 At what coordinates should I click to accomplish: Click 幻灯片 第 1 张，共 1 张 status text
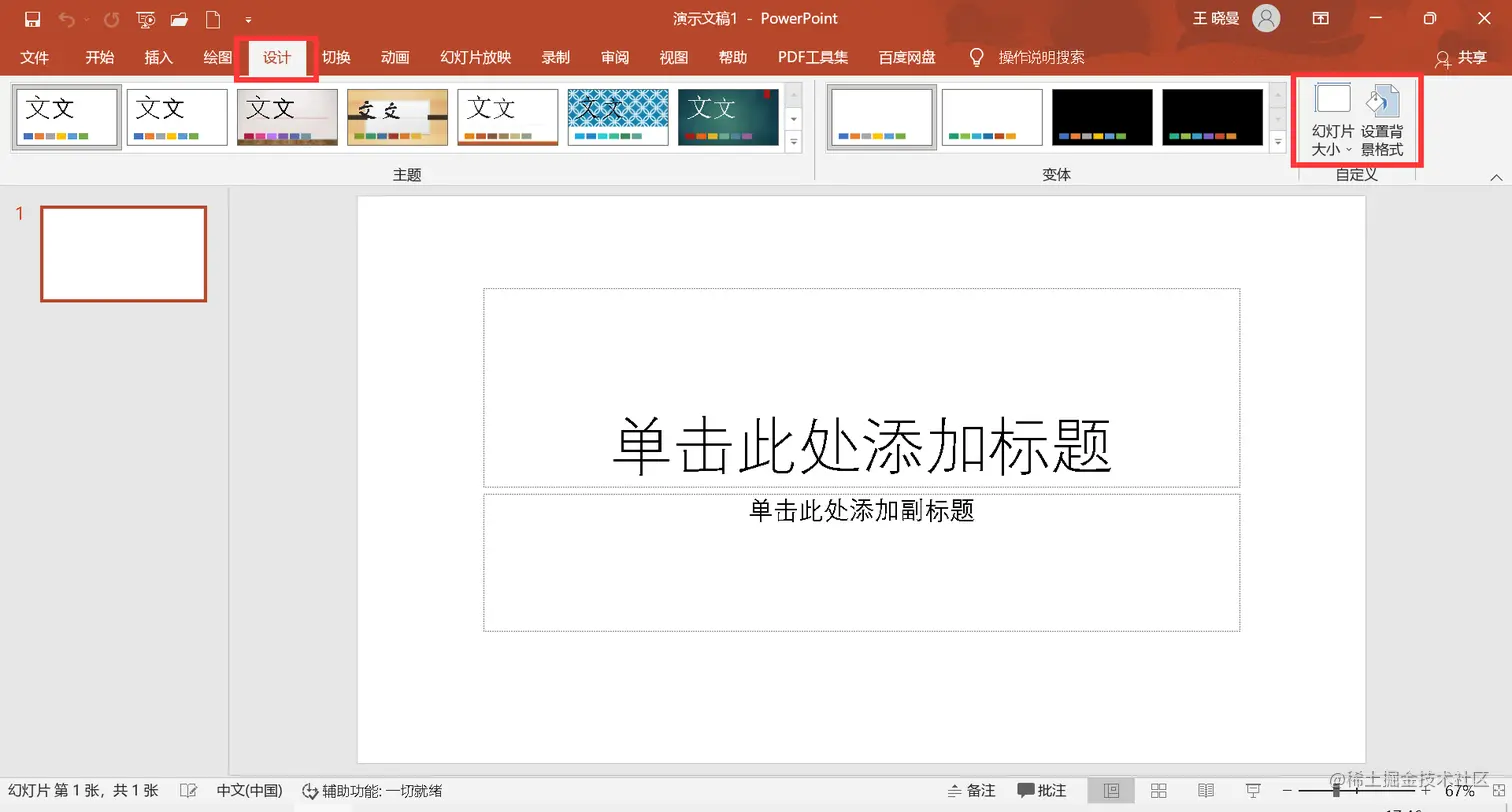83,790
